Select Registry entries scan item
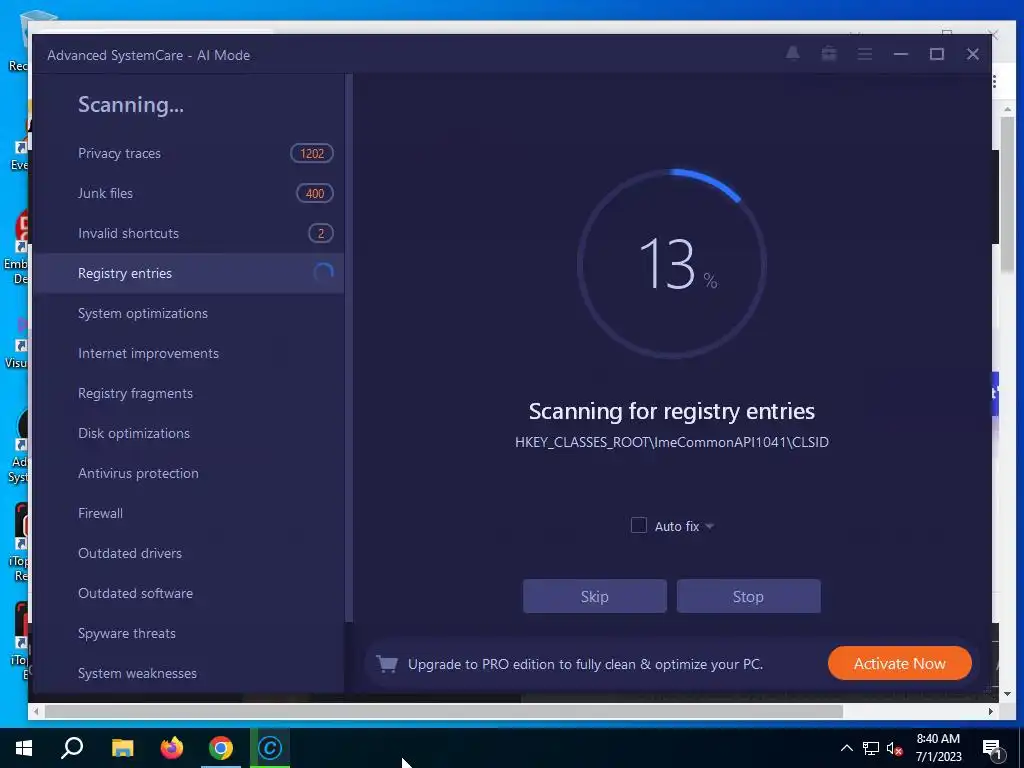1024x768 pixels. [188, 273]
